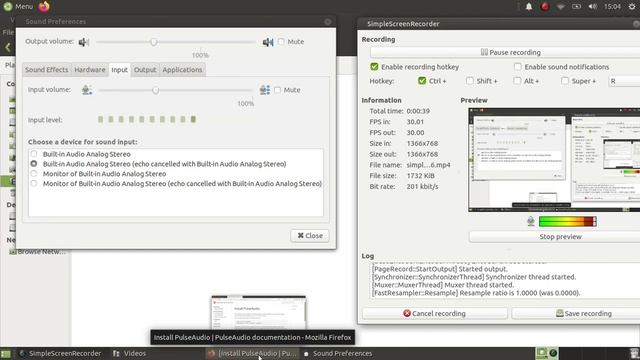The image size is (640, 360).
Task: Click the high input volume microphone icon
Action: coord(265,90)
